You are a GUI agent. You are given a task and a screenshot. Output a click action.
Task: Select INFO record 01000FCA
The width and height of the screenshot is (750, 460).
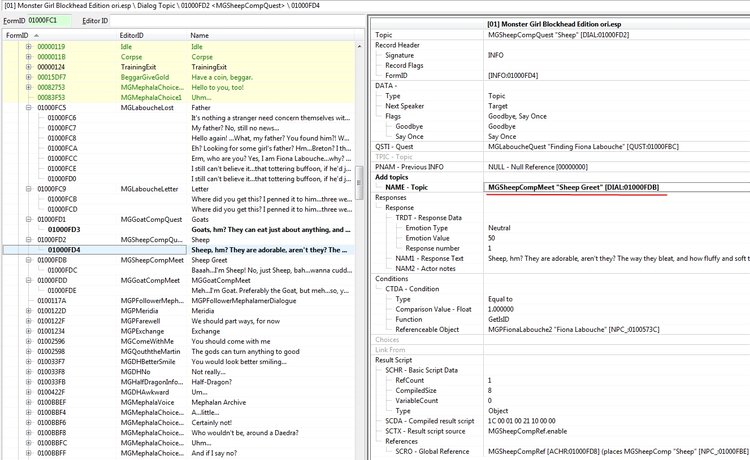(179, 148)
